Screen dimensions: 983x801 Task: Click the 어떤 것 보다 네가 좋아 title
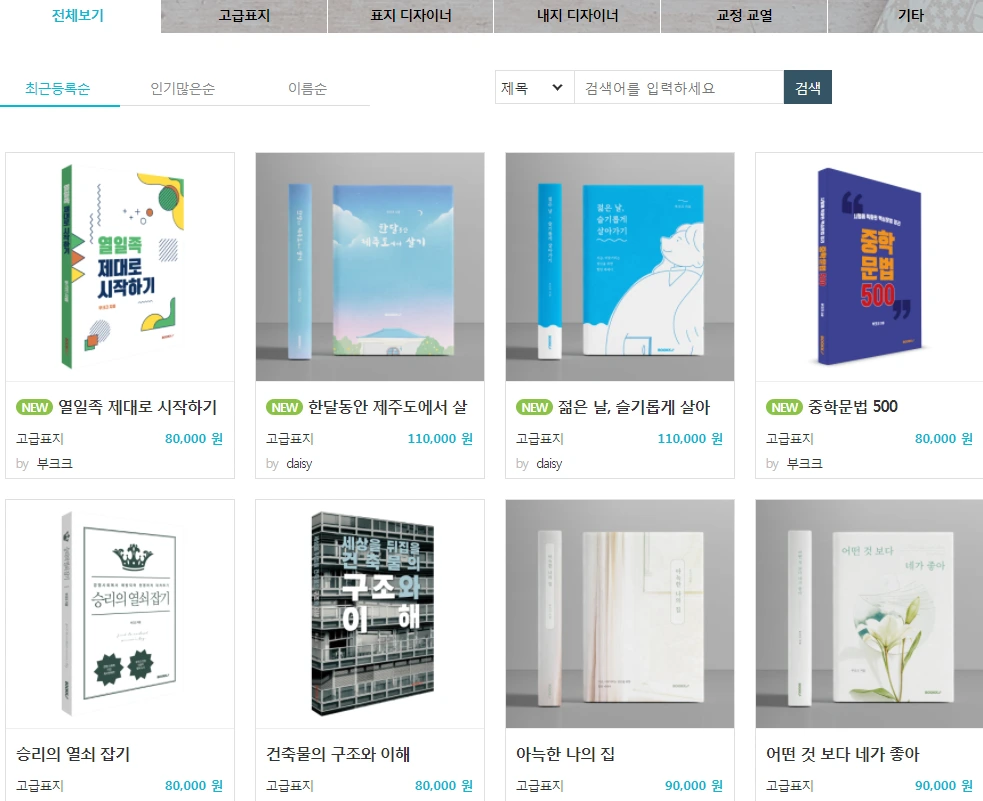[x=843, y=754]
